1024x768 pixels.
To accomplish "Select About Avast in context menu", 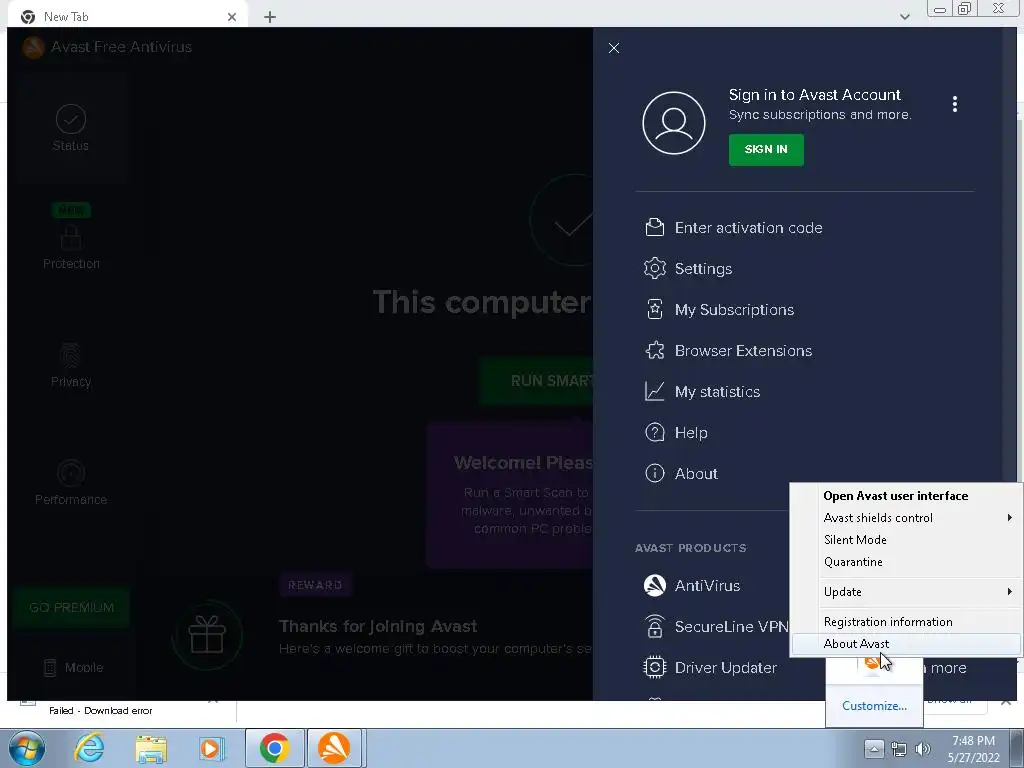I will [x=906, y=644].
